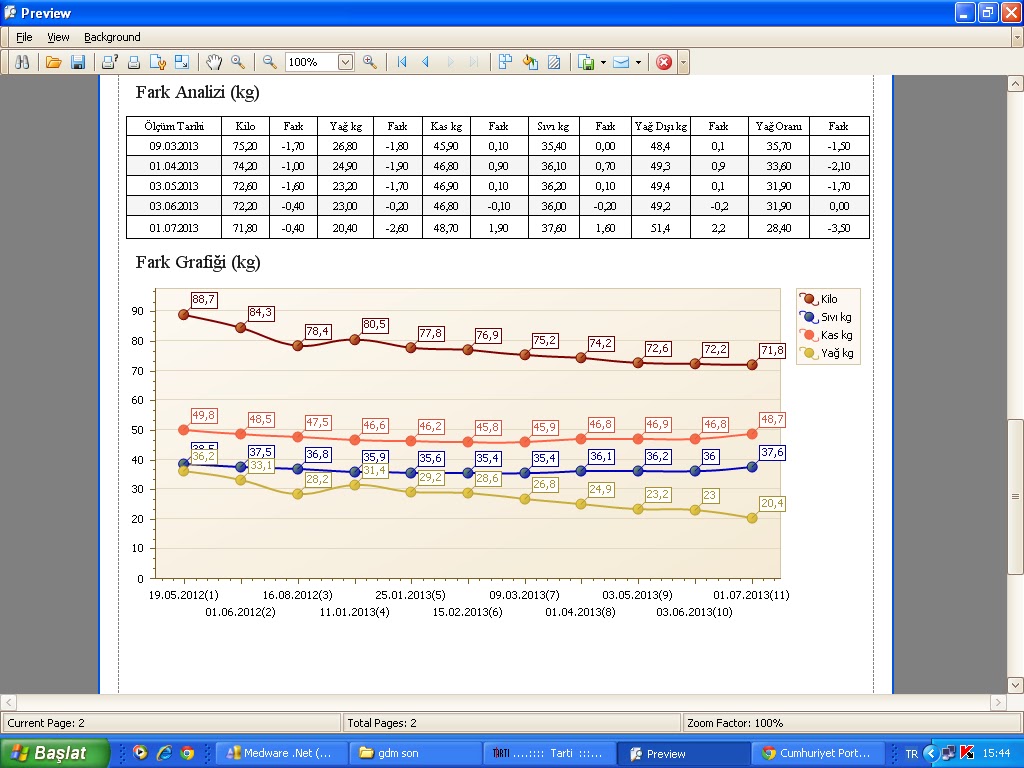Screen dimensions: 1024x768
Task: Expand the hidden system tray icons arrow
Action: [931, 753]
